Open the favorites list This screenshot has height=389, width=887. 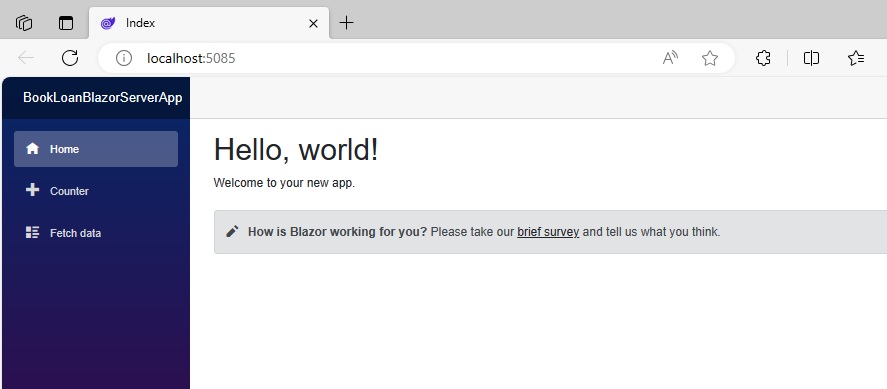click(856, 58)
